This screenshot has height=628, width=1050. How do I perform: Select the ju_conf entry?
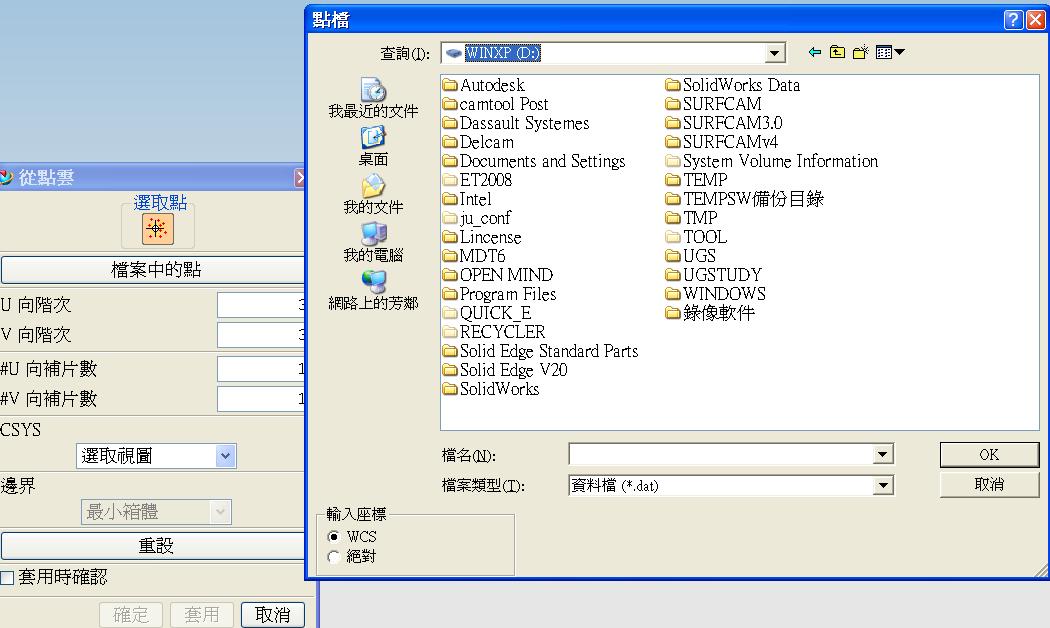(x=477, y=218)
